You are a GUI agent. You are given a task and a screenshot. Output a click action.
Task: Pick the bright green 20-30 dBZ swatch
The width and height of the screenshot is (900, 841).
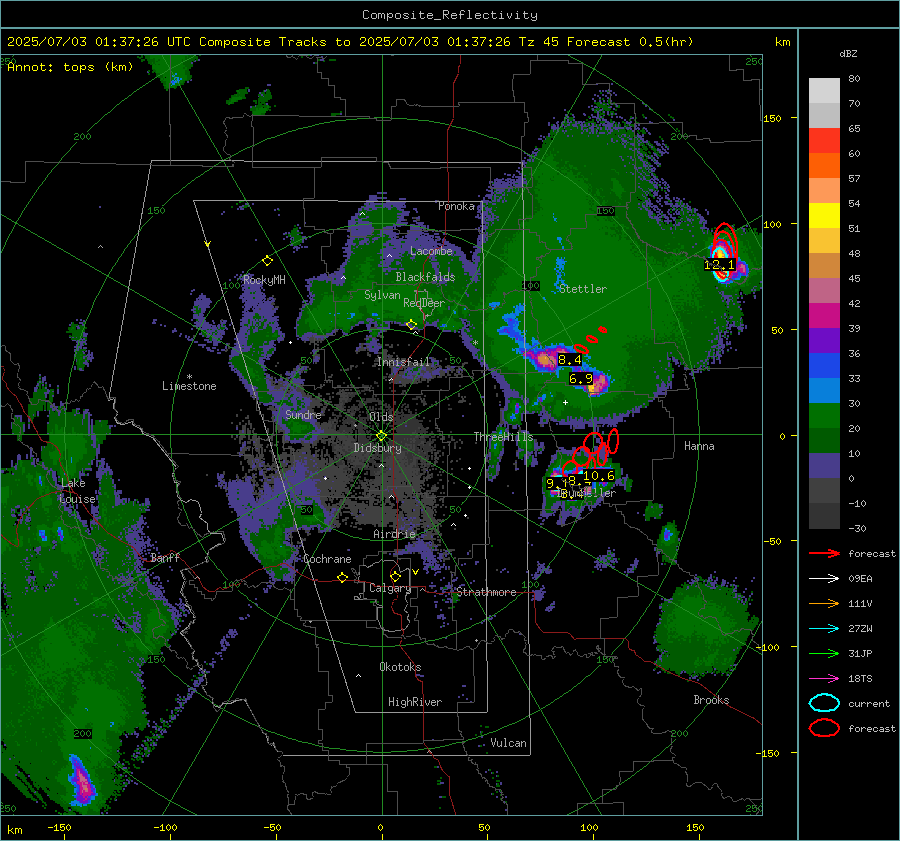(x=824, y=416)
